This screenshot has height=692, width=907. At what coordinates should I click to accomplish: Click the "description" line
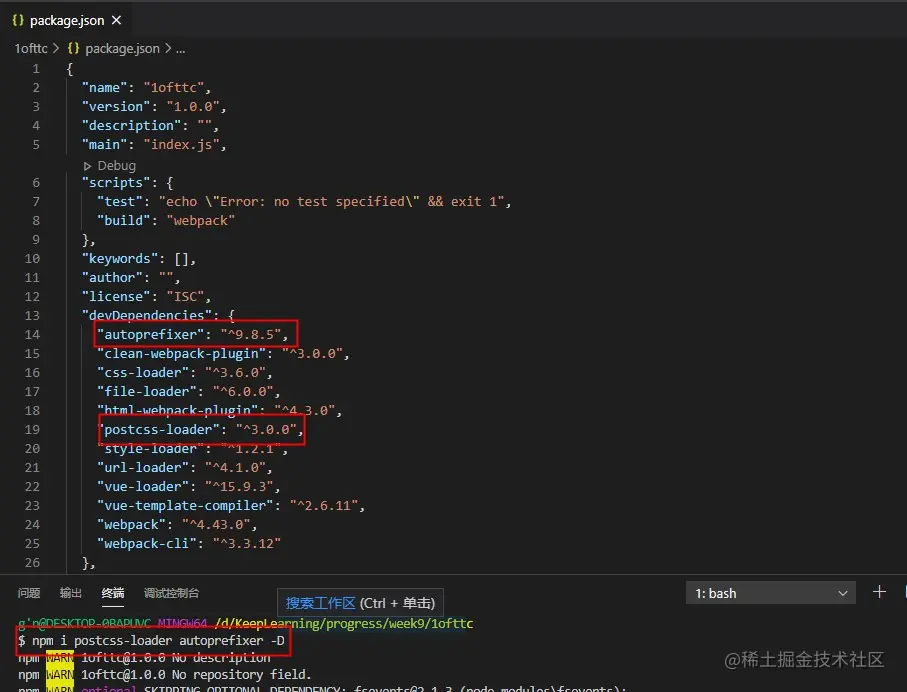point(150,126)
